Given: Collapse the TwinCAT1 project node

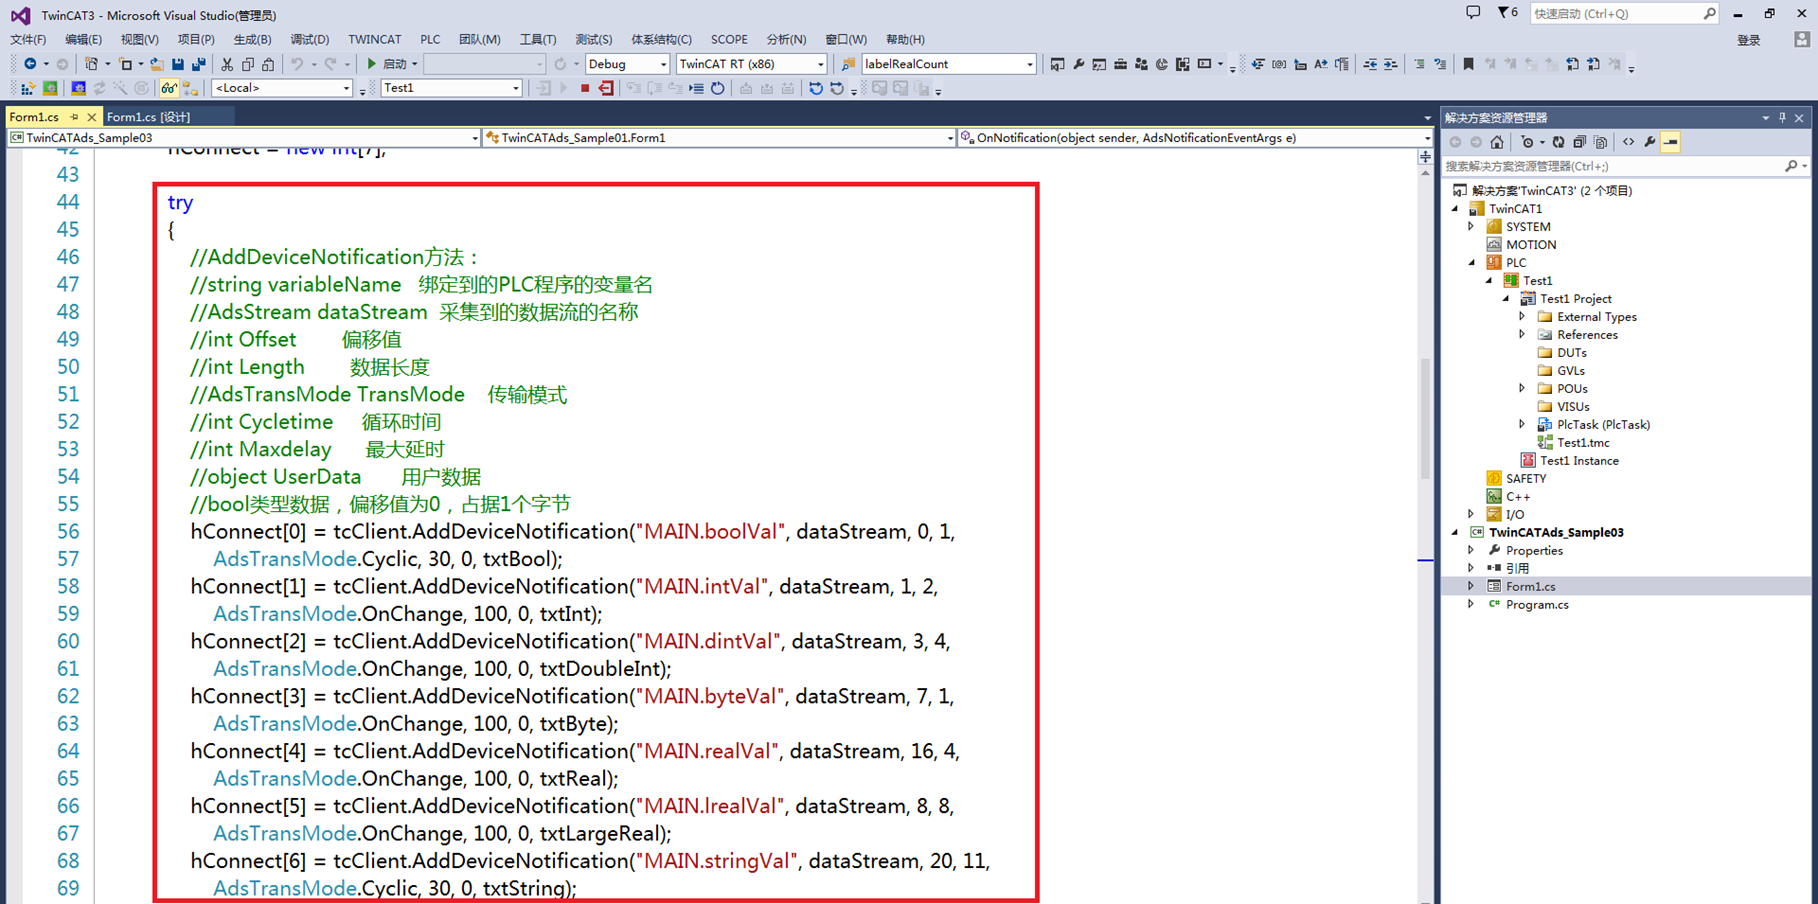Looking at the screenshot, I should click(1456, 209).
